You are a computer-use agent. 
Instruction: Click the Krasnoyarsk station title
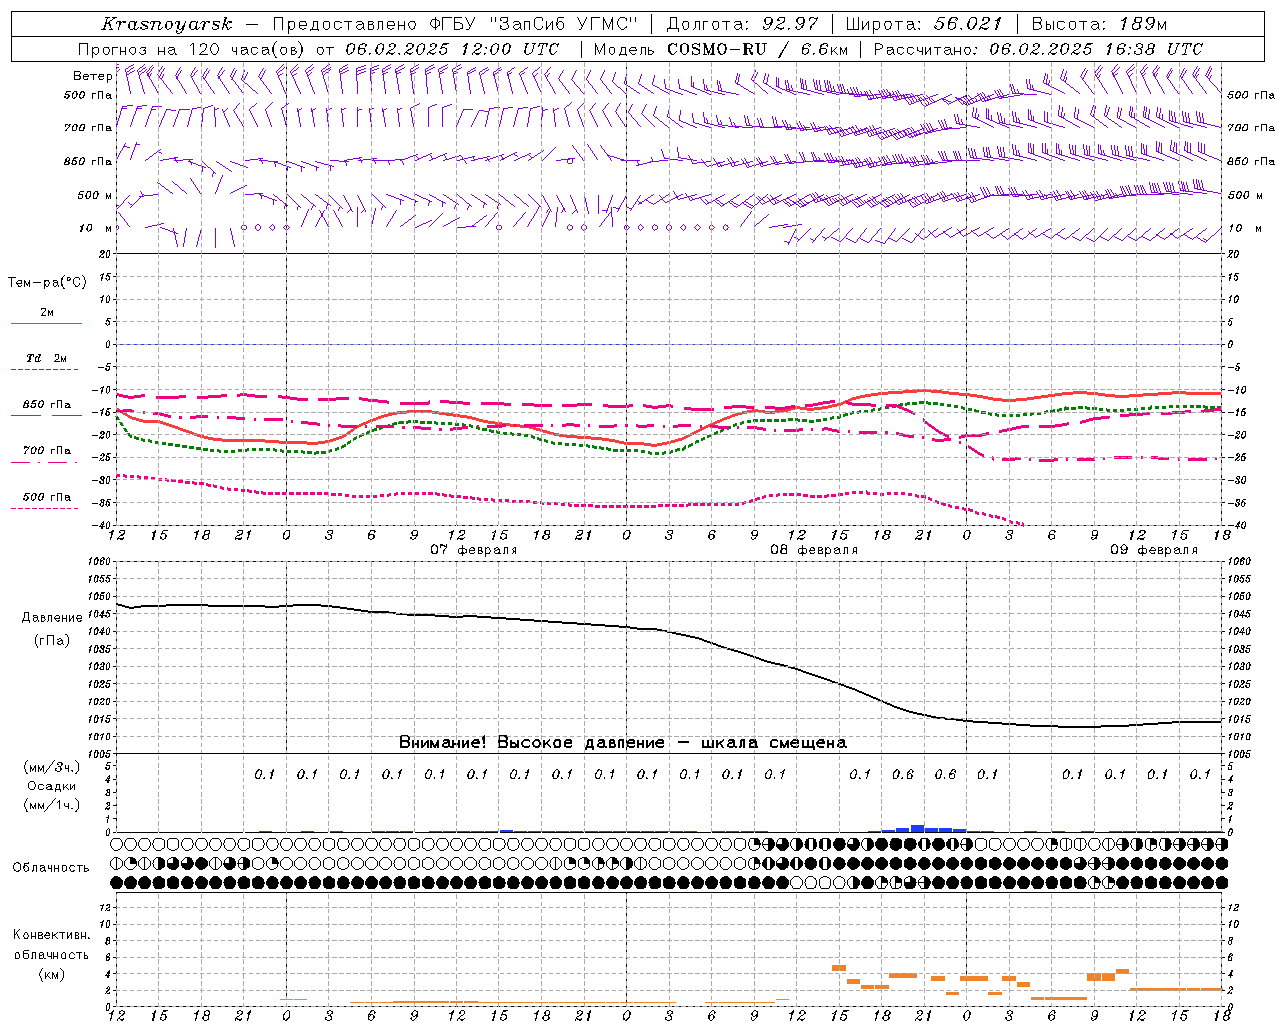[167, 24]
